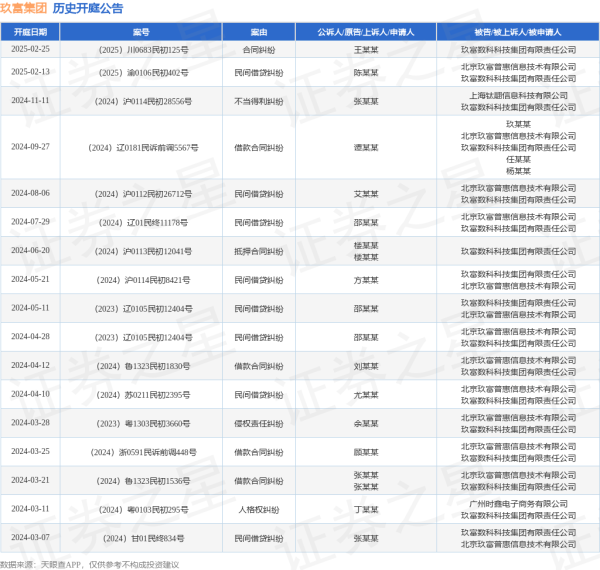600x570 pixels.
Task: Click the date cell 2025-02-13
Action: [30, 72]
